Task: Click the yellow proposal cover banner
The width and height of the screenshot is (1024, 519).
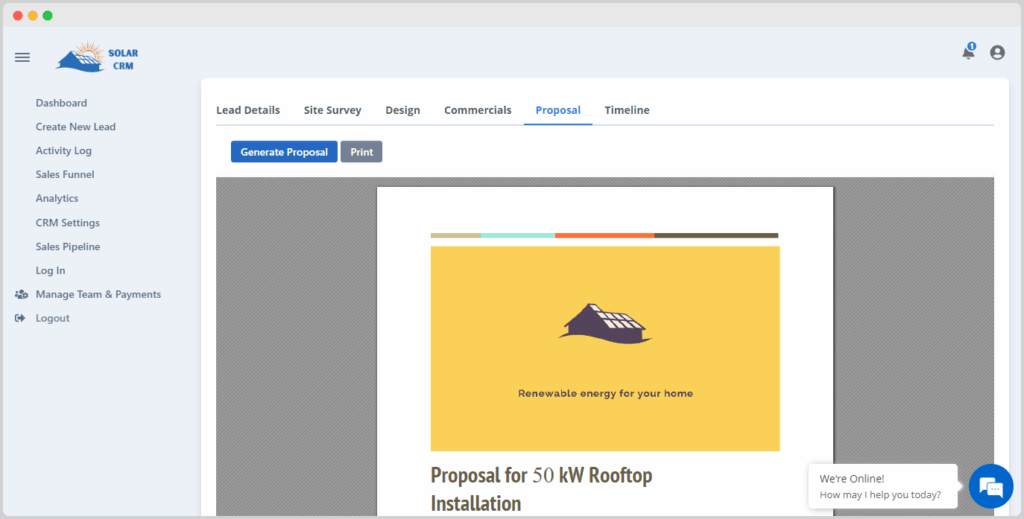Action: 605,349
